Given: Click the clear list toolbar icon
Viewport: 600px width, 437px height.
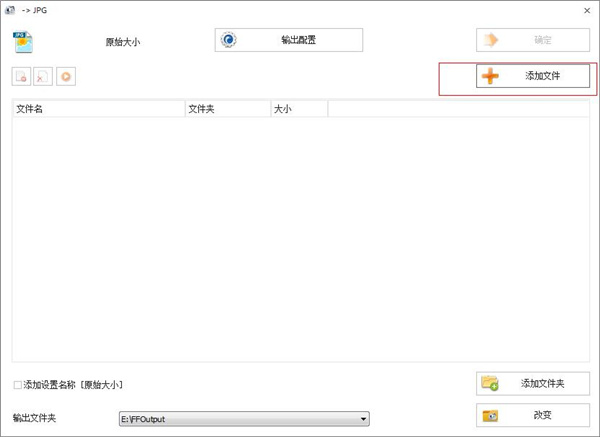Looking at the screenshot, I should 44,76.
